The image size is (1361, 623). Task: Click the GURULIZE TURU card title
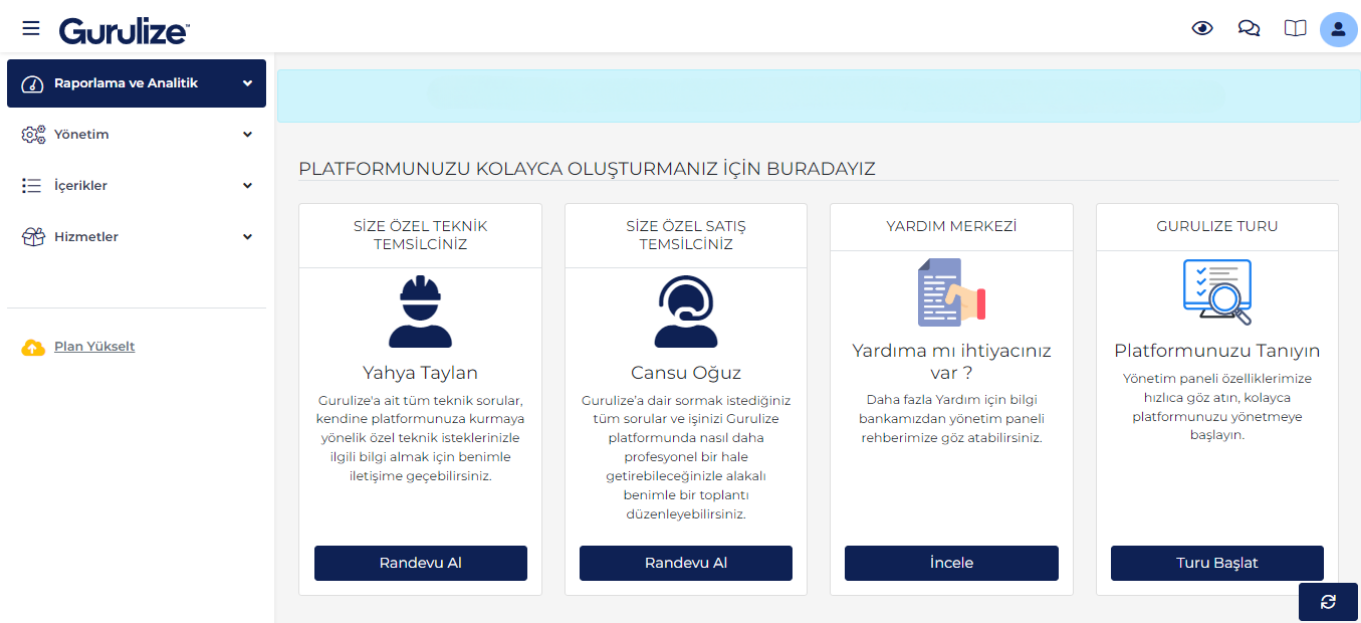click(x=1217, y=227)
